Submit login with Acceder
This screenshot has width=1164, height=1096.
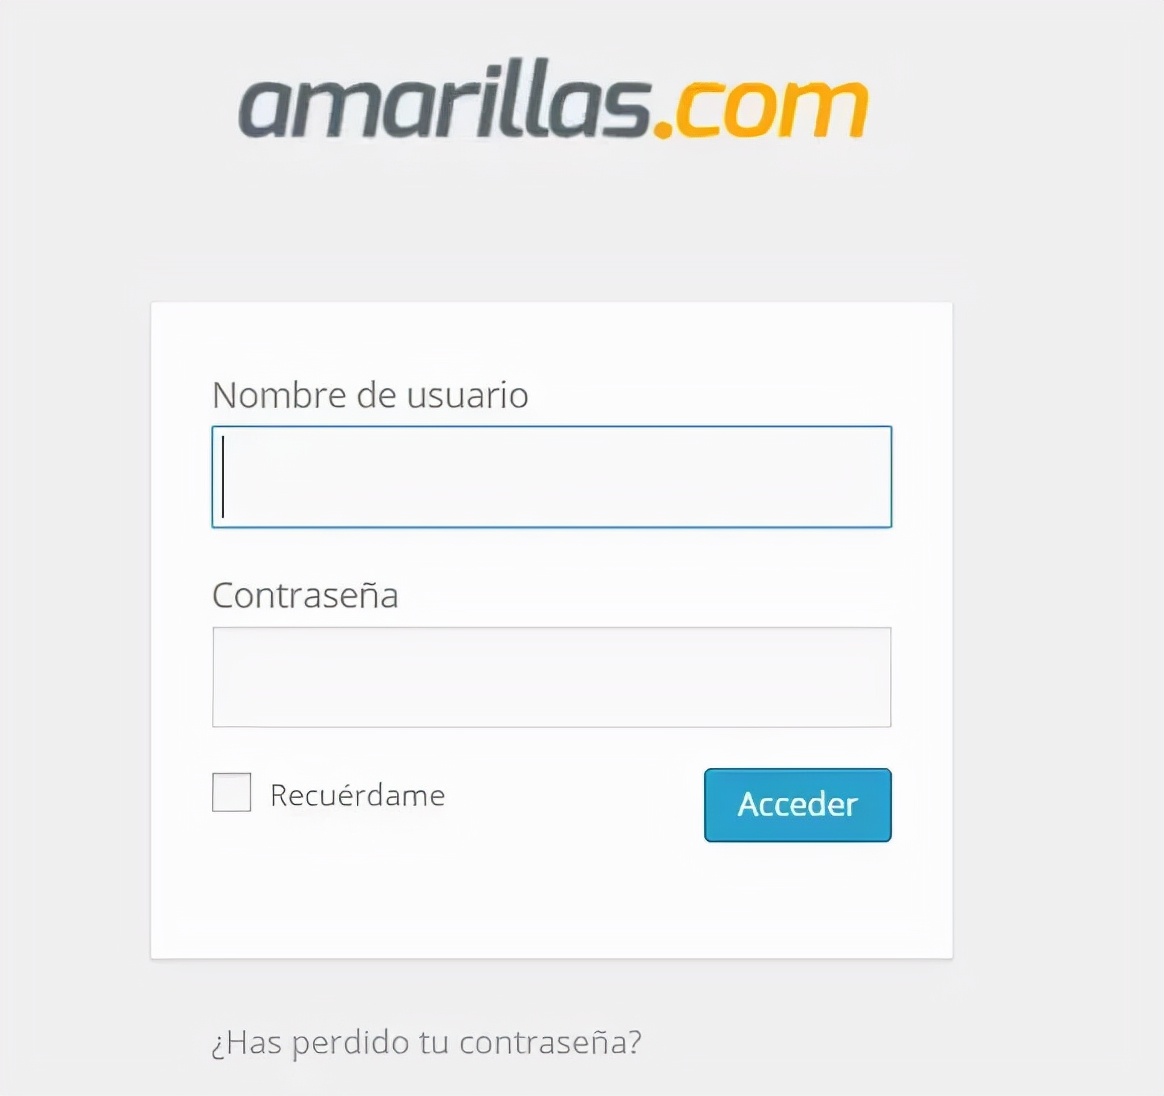coord(797,805)
